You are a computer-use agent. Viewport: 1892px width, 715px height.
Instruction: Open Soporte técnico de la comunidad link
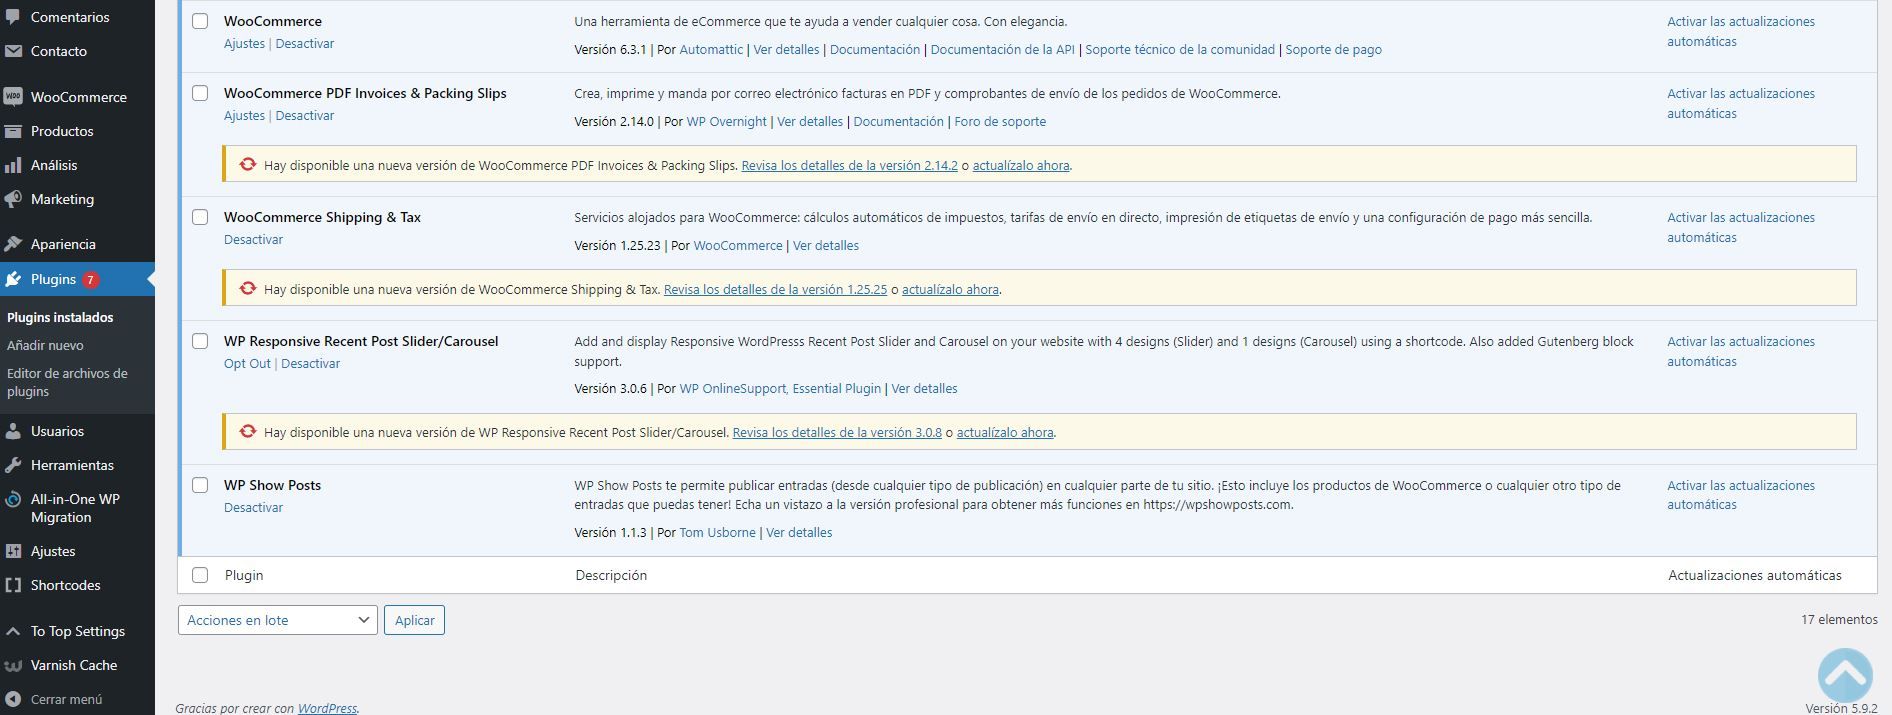(1180, 49)
